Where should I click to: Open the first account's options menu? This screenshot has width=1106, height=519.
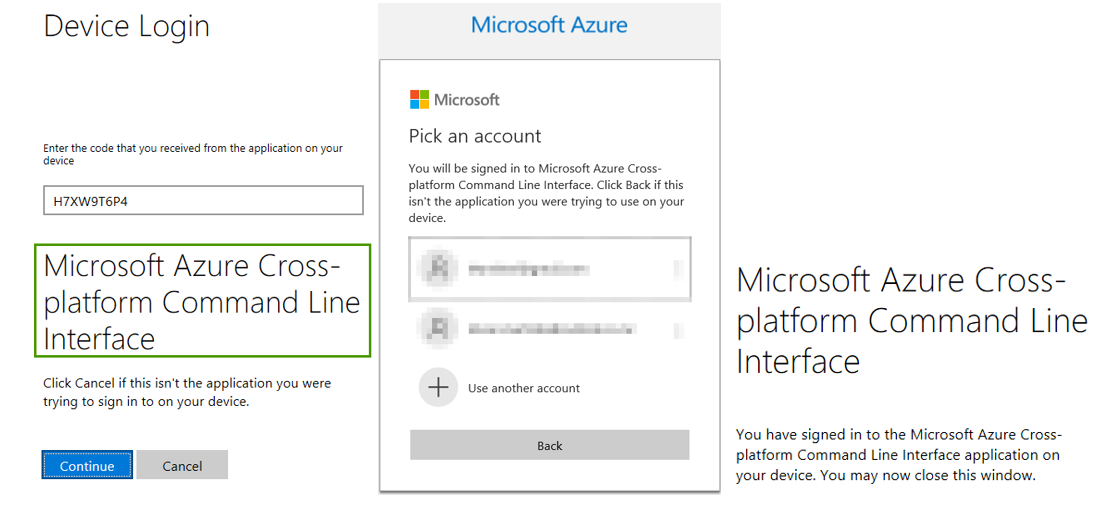coord(678,268)
